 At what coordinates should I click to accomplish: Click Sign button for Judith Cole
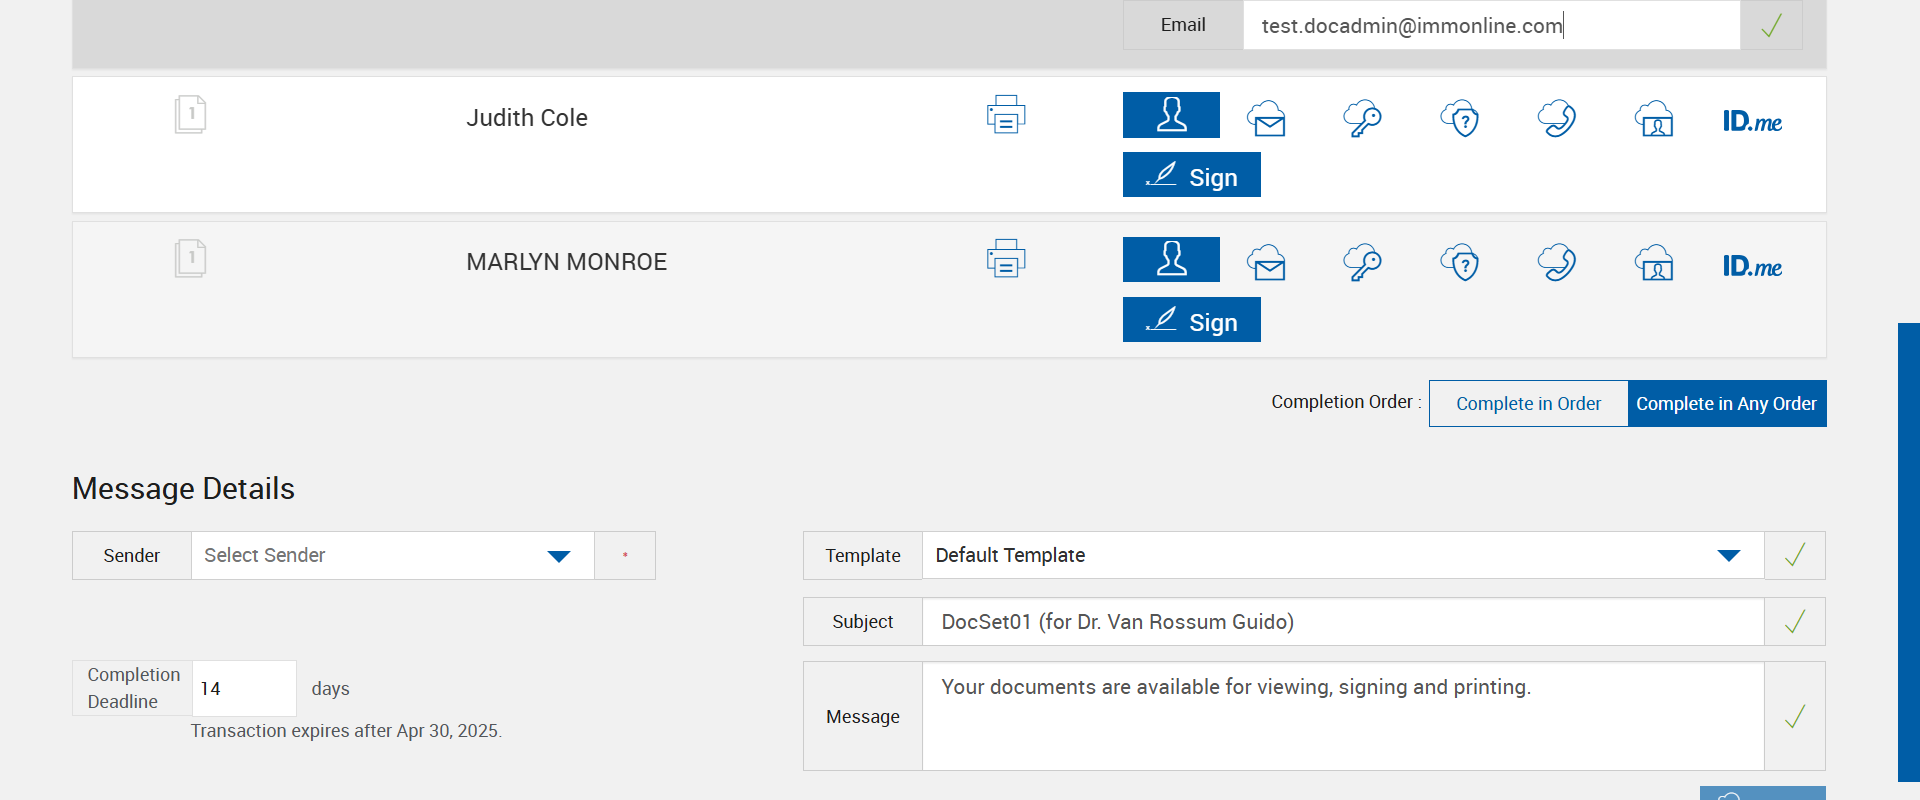[x=1191, y=175]
